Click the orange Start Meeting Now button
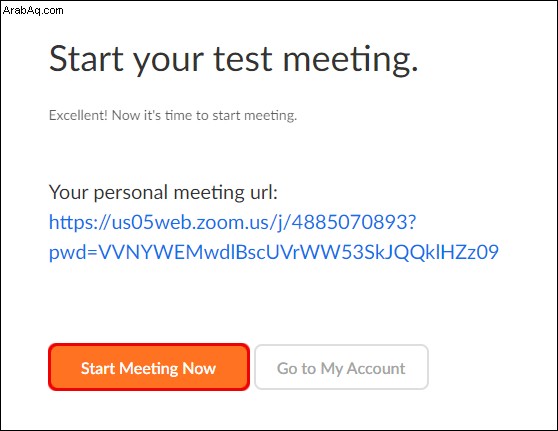This screenshot has height=431, width=558. tap(149, 367)
